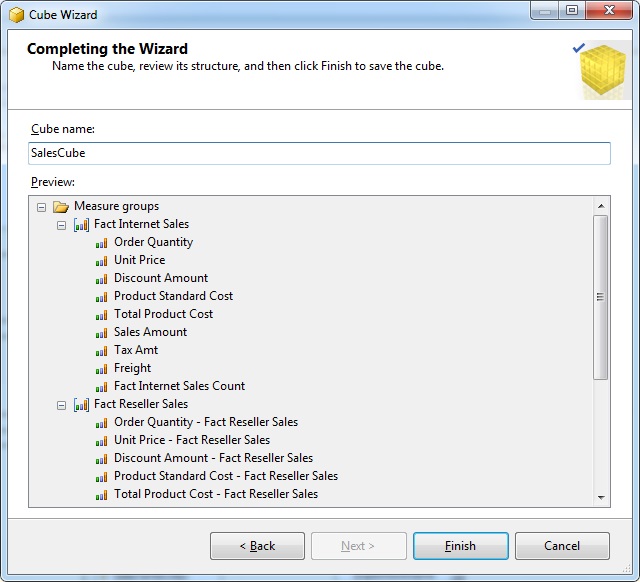Viewport: 640px width, 582px height.
Task: Click the 'Preview:' label
Action: click(x=53, y=182)
